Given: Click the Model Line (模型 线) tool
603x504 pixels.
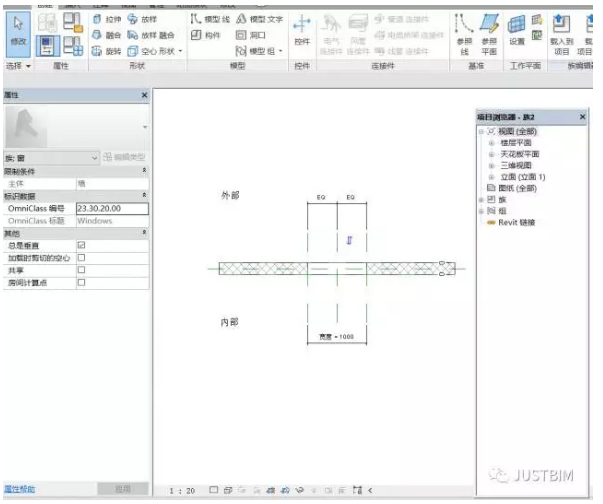Looking at the screenshot, I should [x=210, y=19].
